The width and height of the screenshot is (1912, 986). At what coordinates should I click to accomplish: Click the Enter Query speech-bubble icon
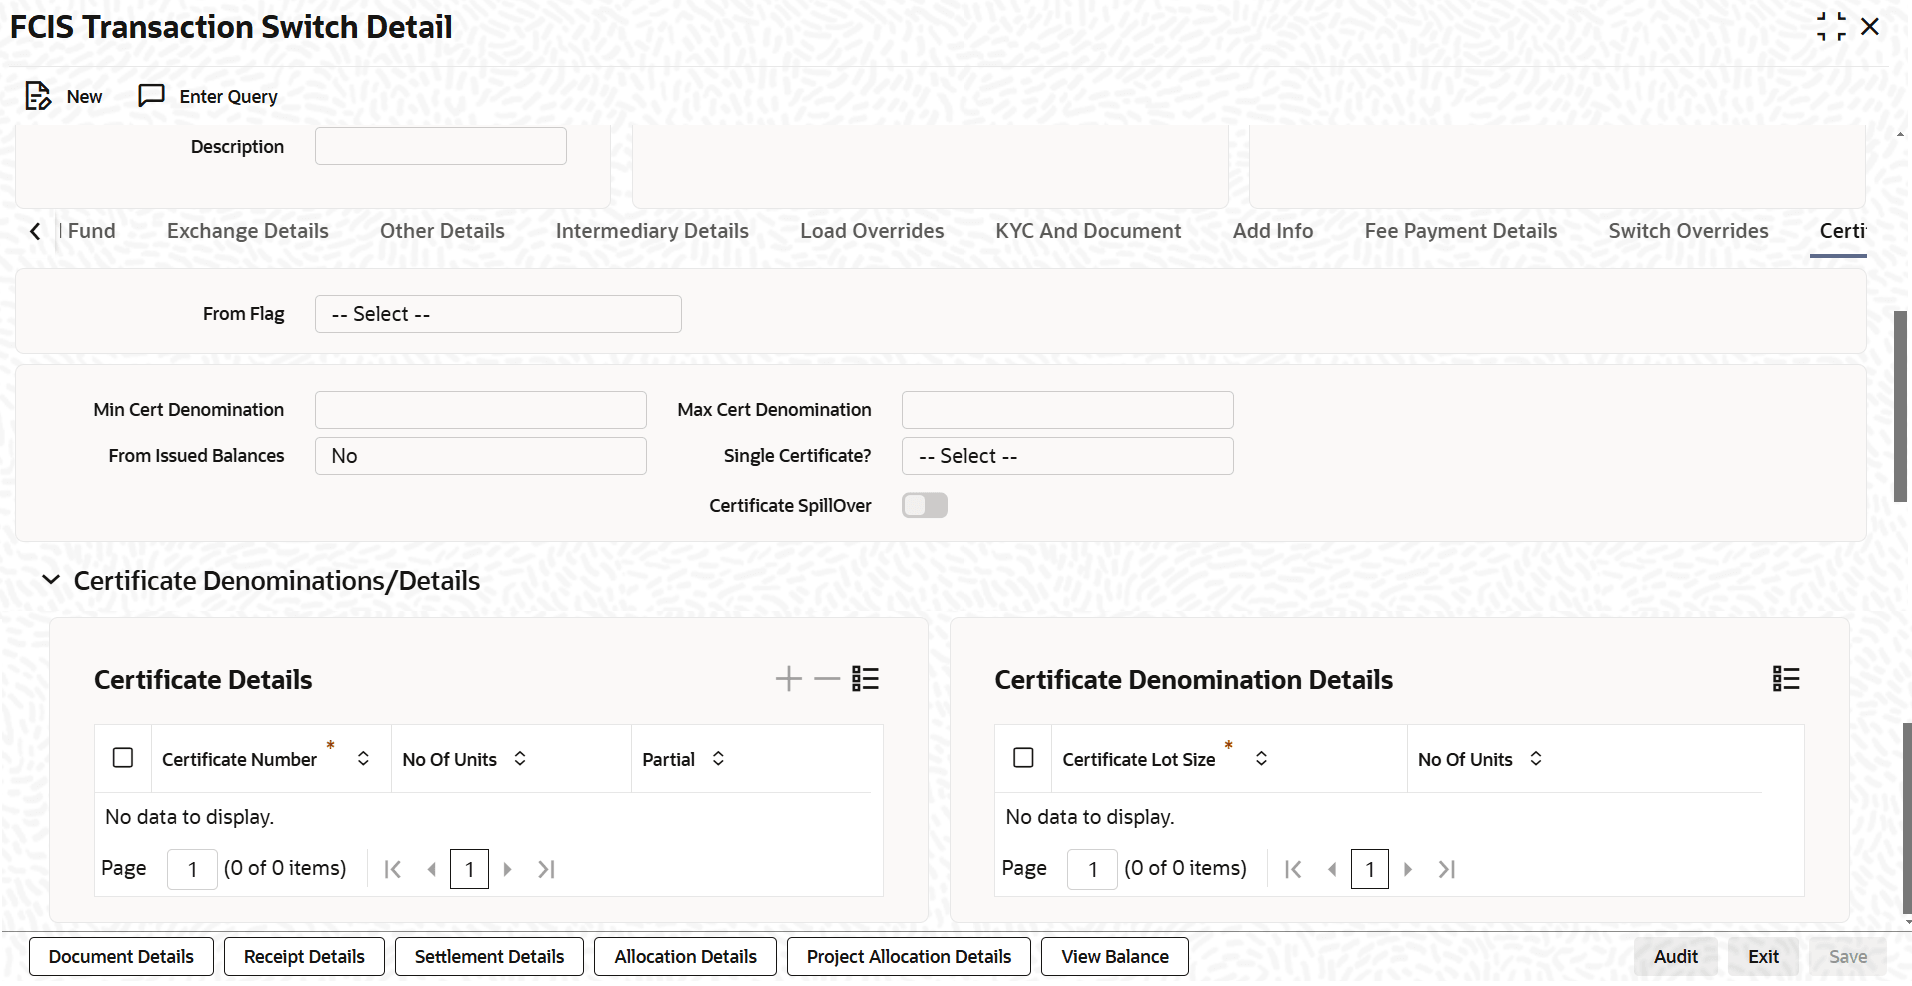pyautogui.click(x=151, y=96)
